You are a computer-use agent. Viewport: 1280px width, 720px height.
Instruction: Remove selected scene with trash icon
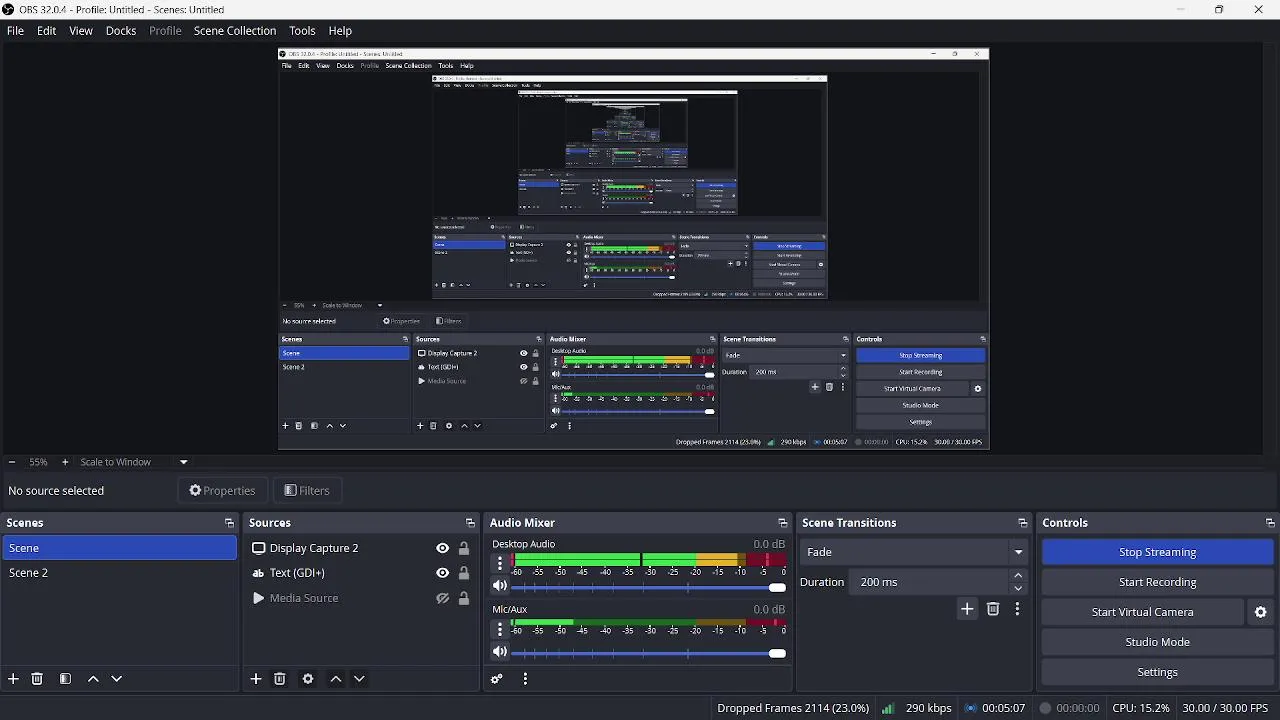click(37, 679)
